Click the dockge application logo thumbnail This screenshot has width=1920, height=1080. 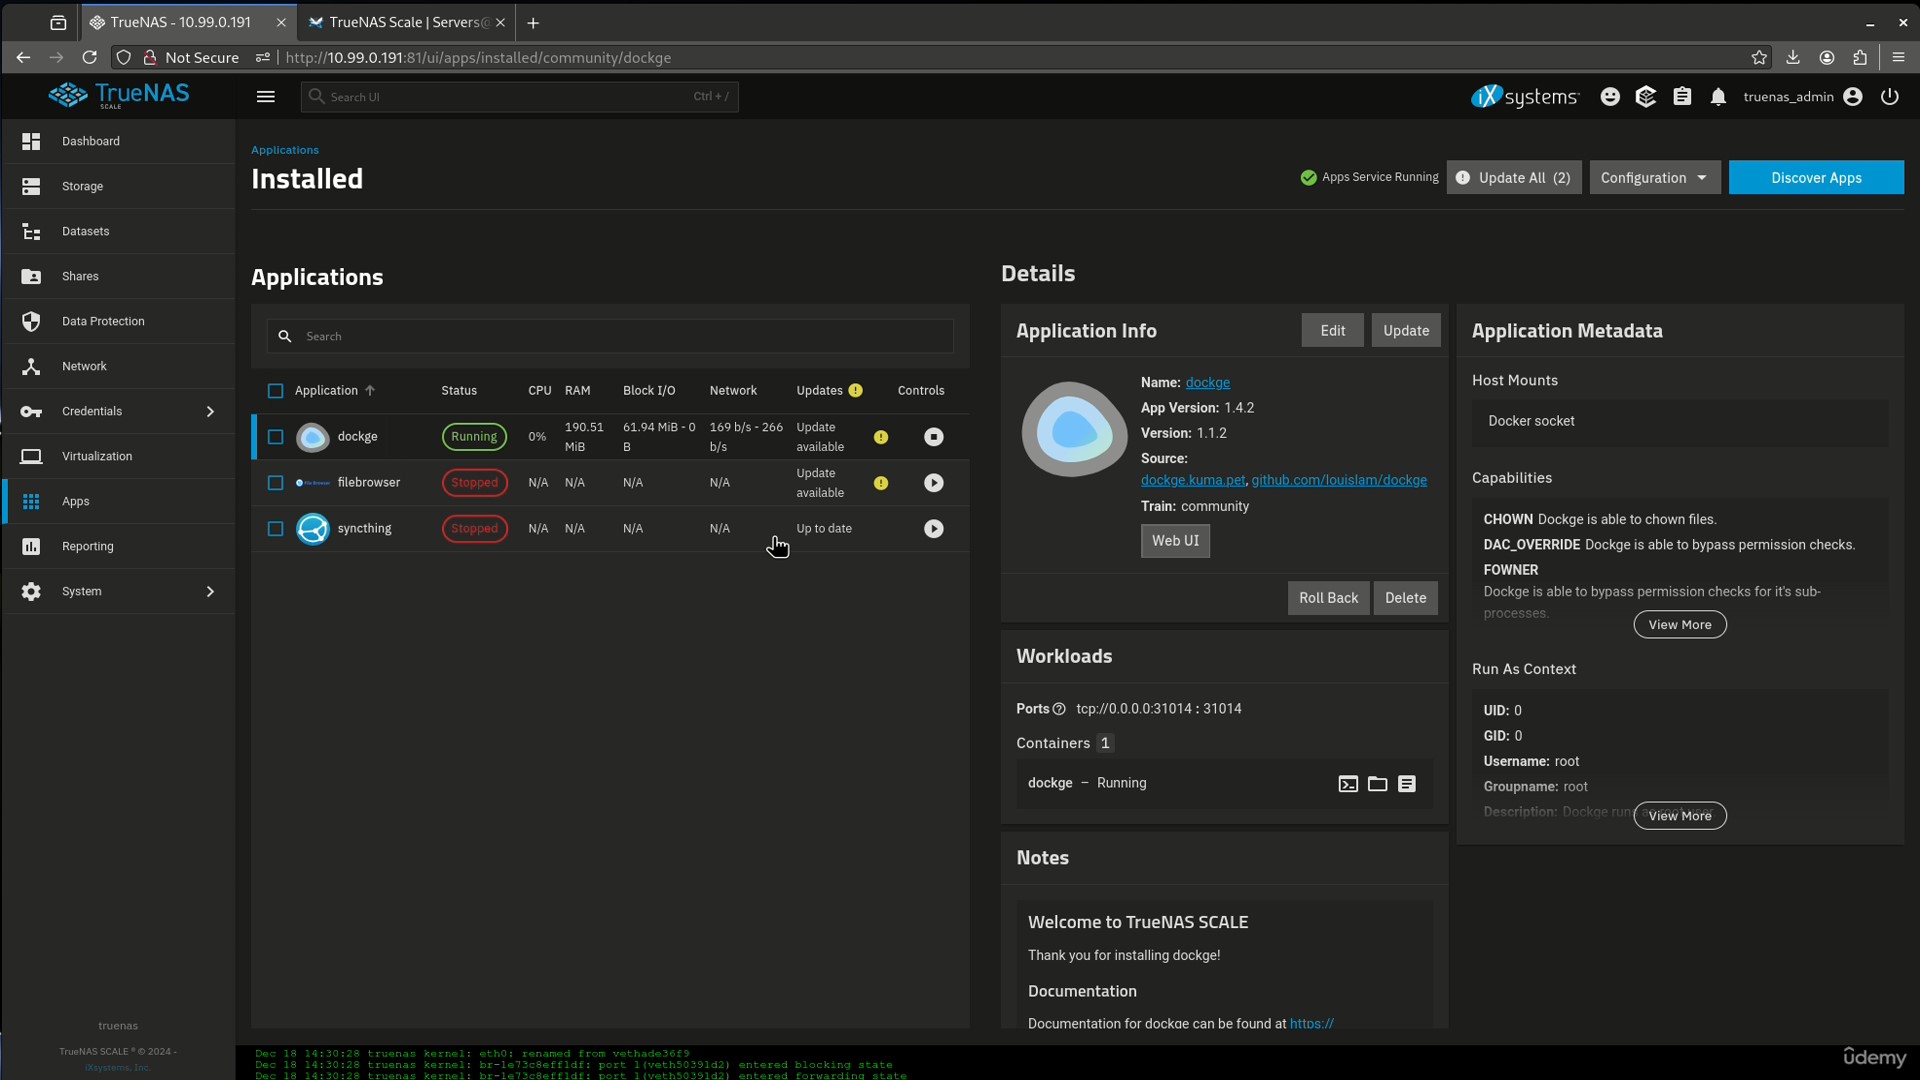click(x=1074, y=430)
